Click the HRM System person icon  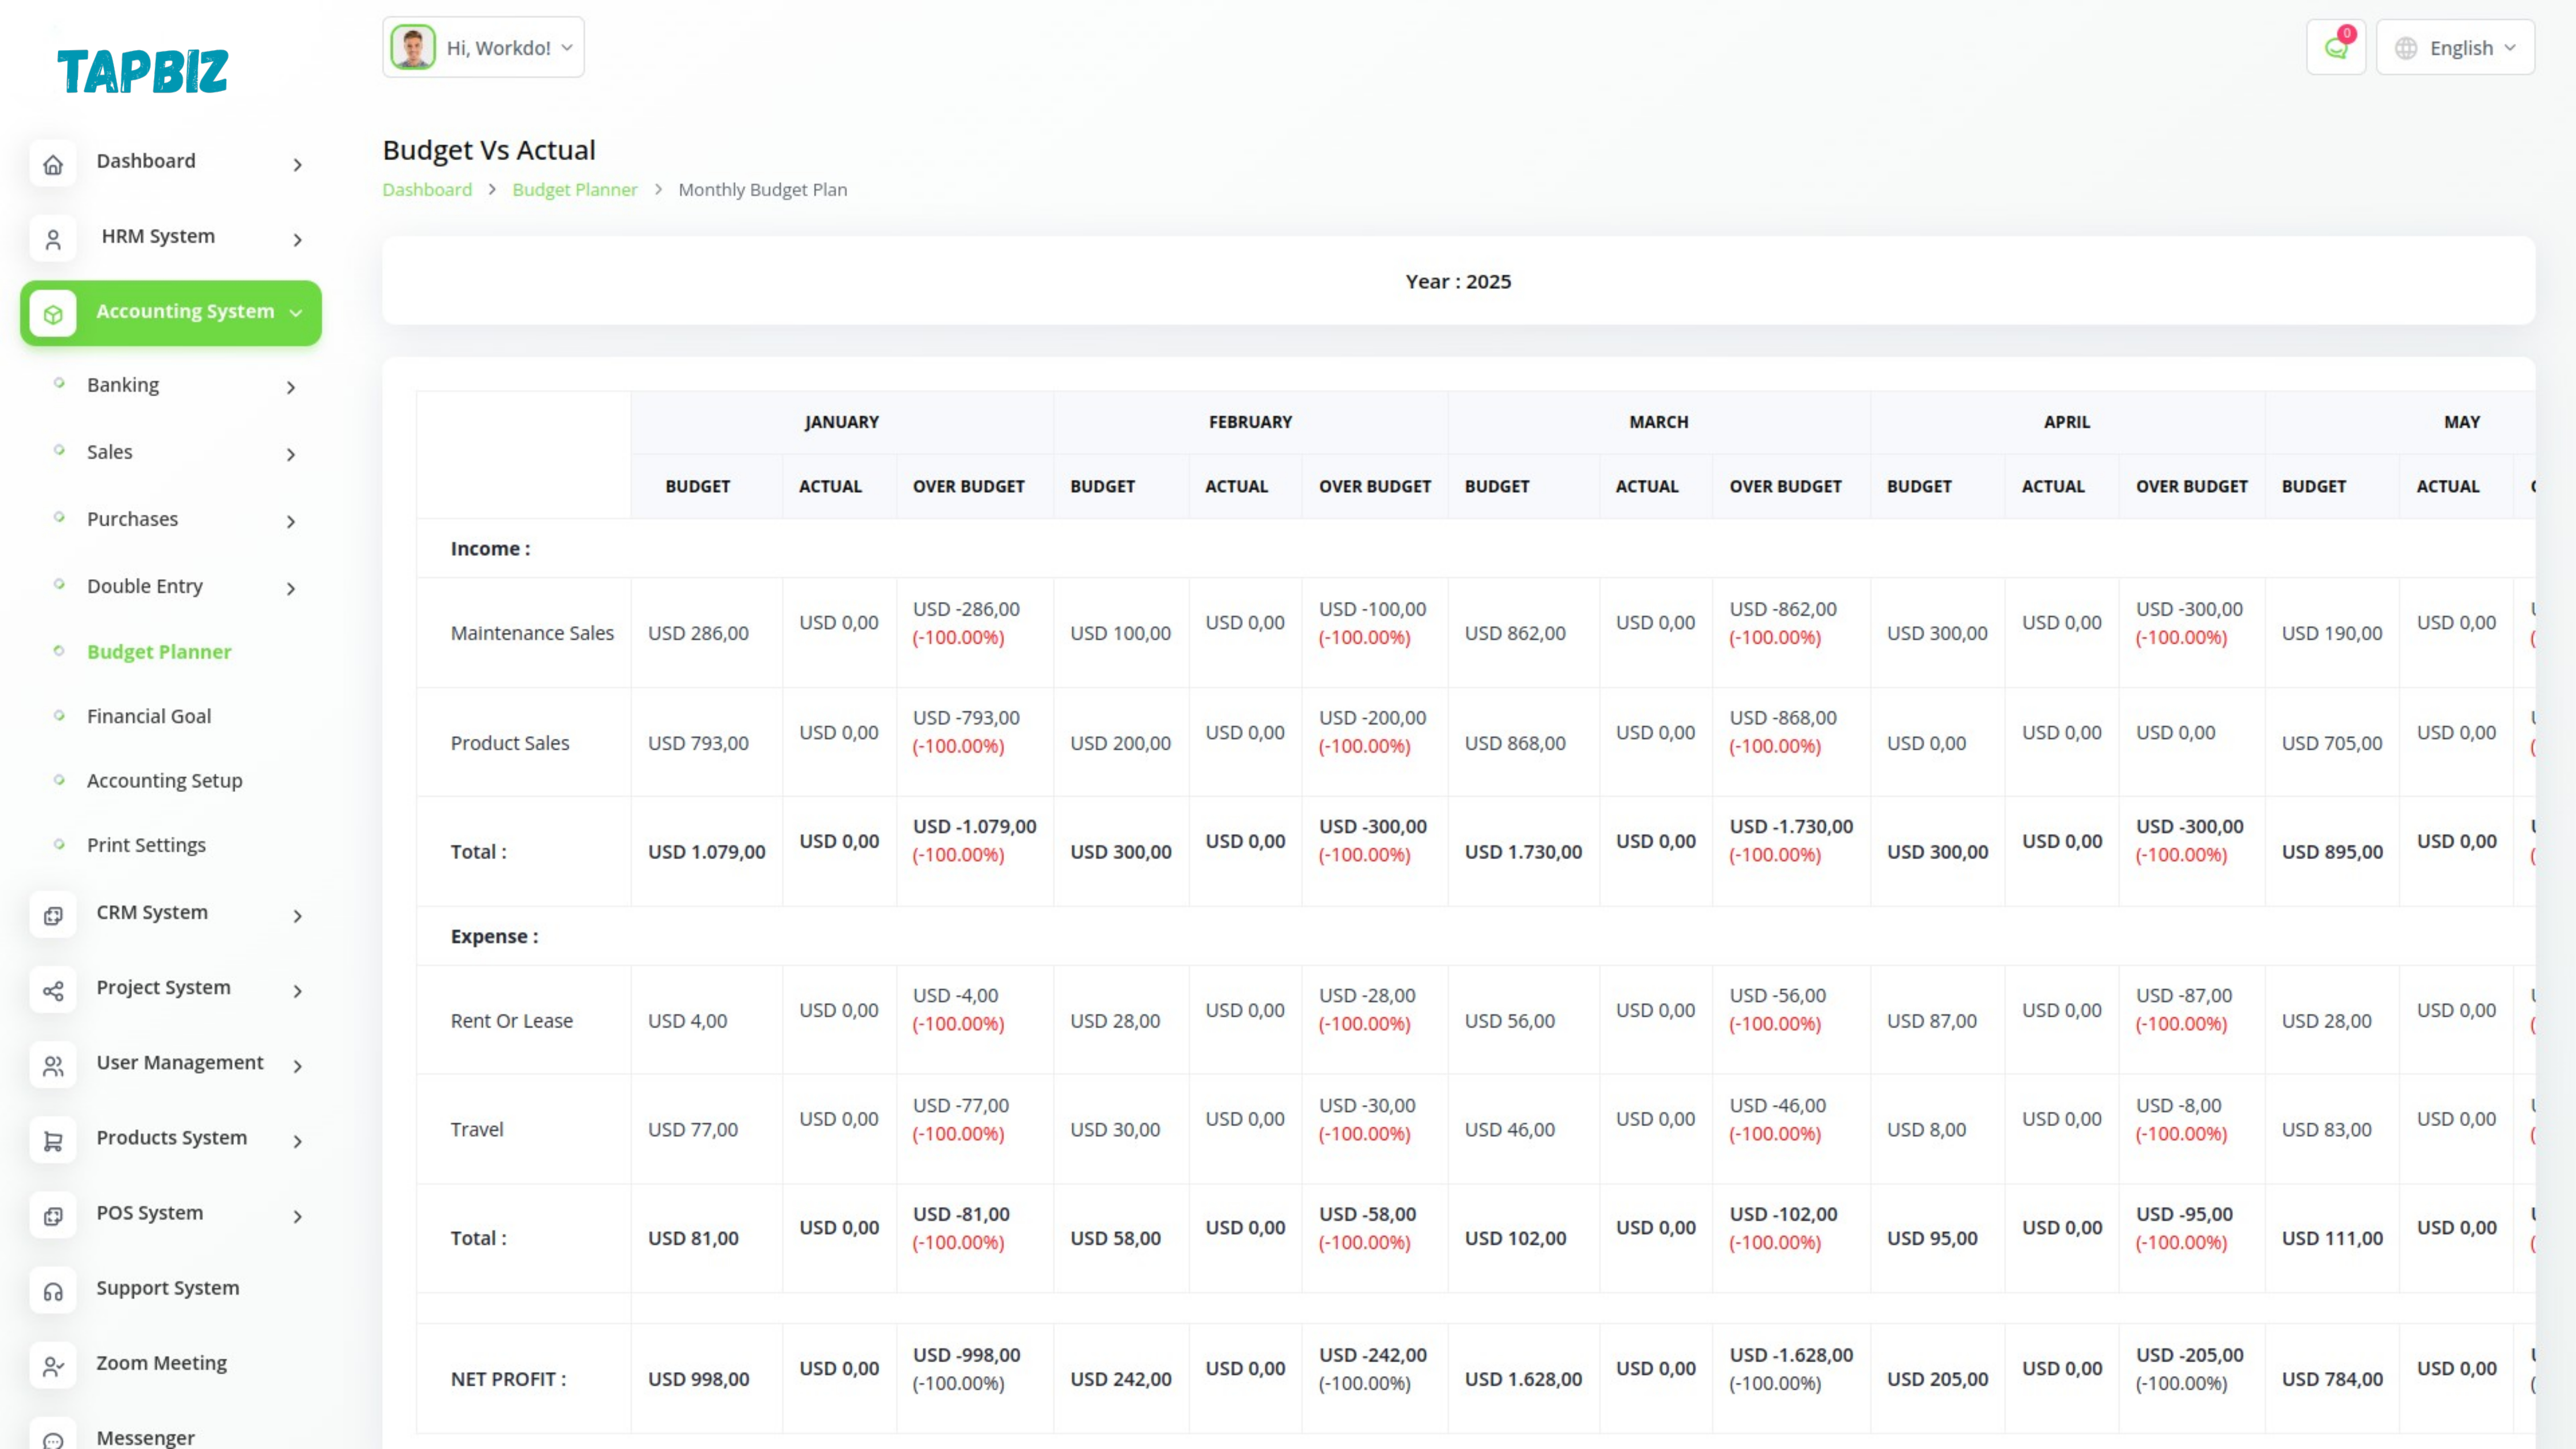point(53,239)
